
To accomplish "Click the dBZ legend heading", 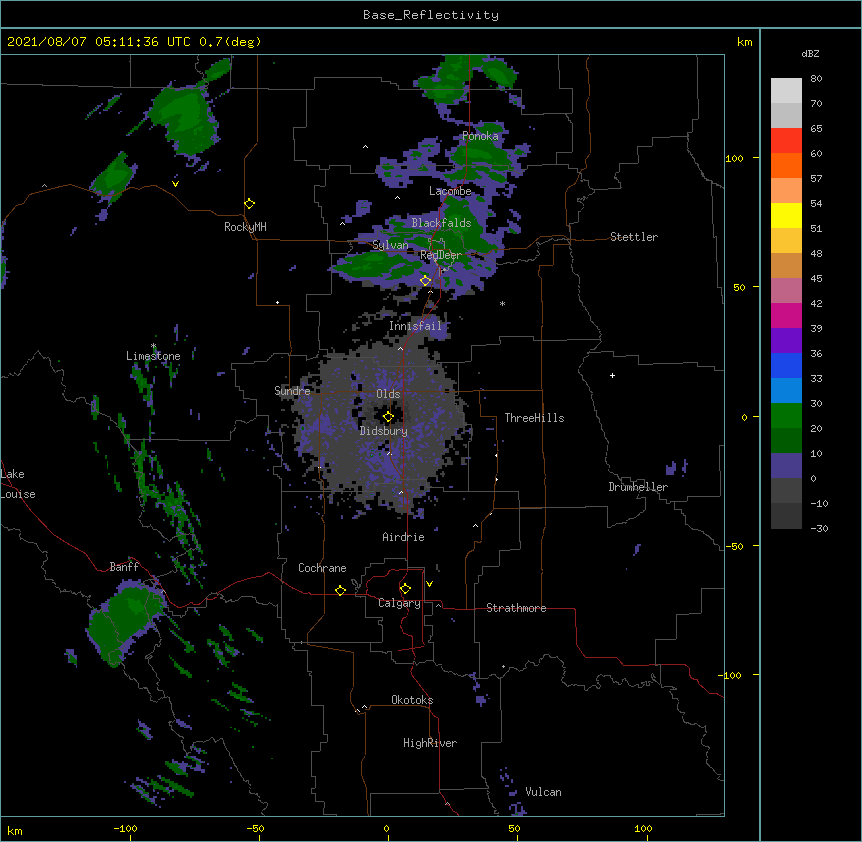I will point(810,53).
